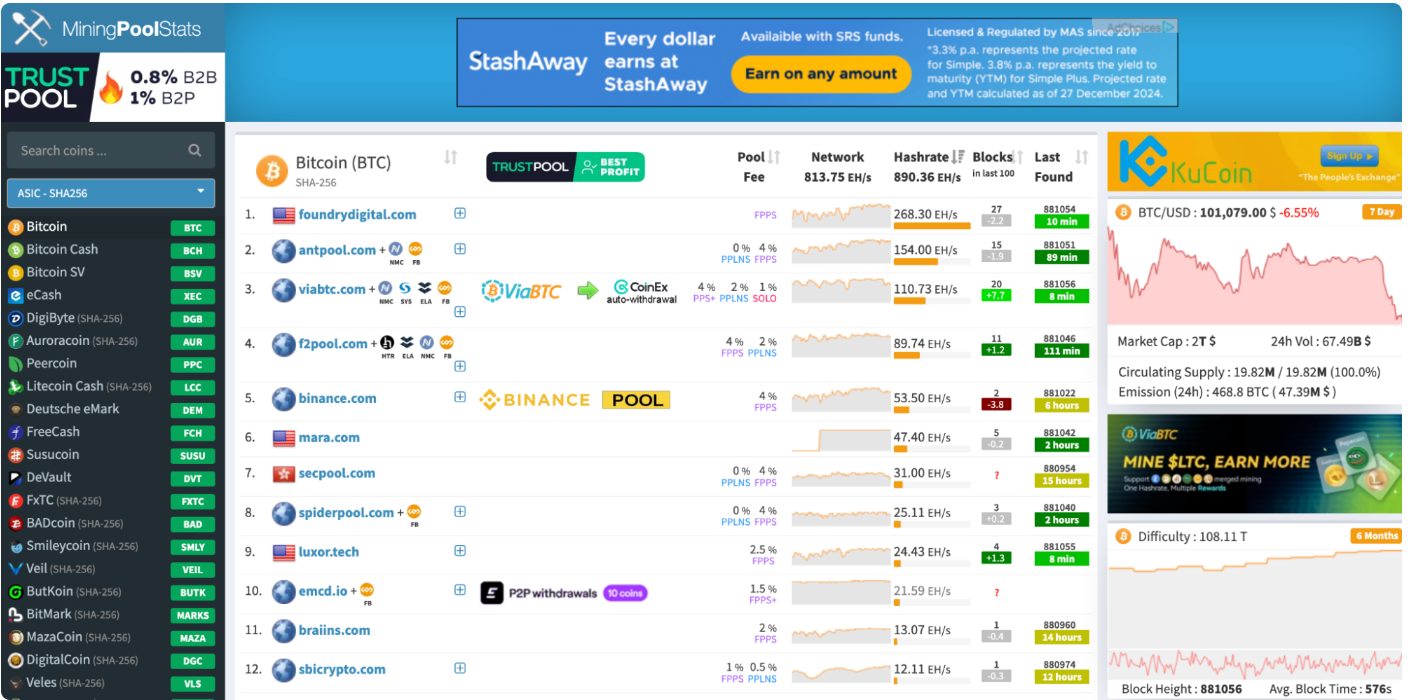Toggle the 7 Day price chart range
The width and height of the screenshot is (1410, 700).
click(x=1380, y=212)
